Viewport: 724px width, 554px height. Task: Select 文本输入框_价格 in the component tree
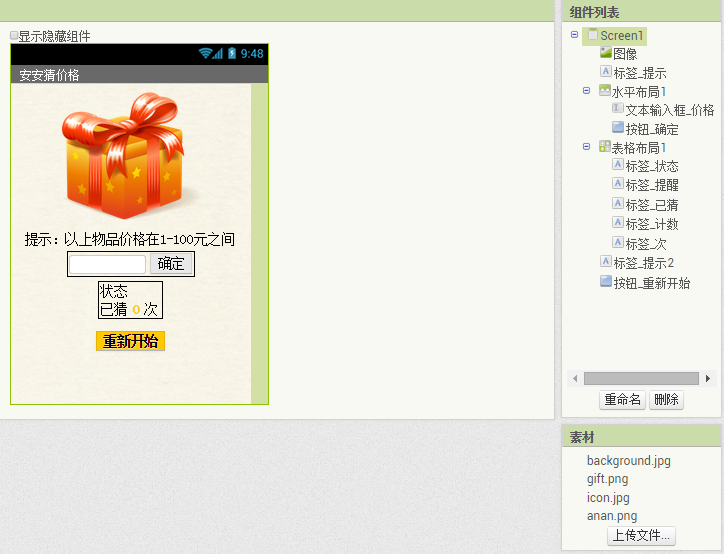tap(670, 110)
